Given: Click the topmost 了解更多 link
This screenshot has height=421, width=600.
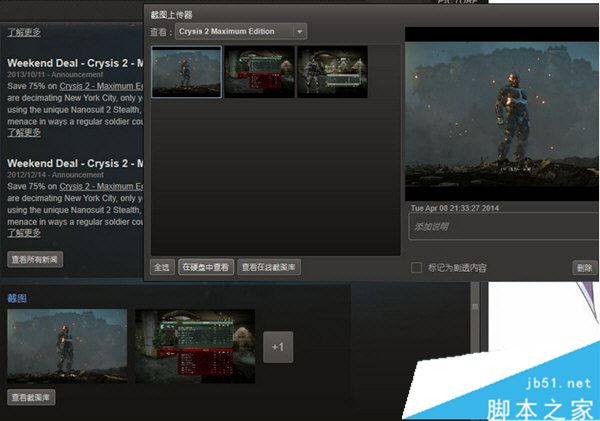Looking at the screenshot, I should coord(24,32).
